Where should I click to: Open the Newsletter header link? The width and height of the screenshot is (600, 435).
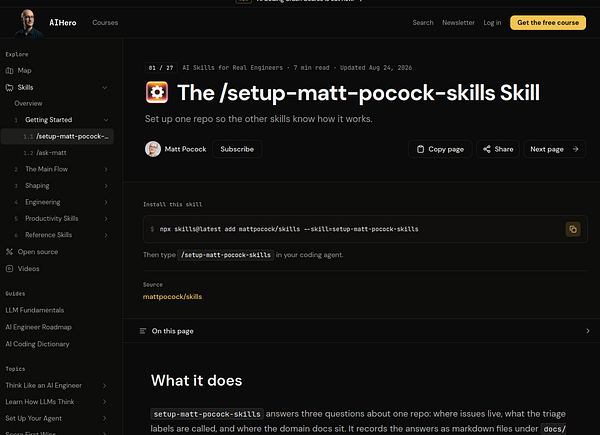click(458, 23)
